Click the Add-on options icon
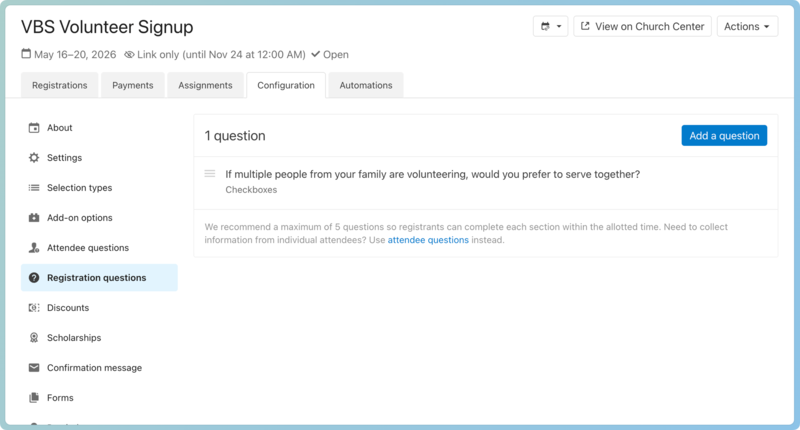 pyautogui.click(x=34, y=218)
